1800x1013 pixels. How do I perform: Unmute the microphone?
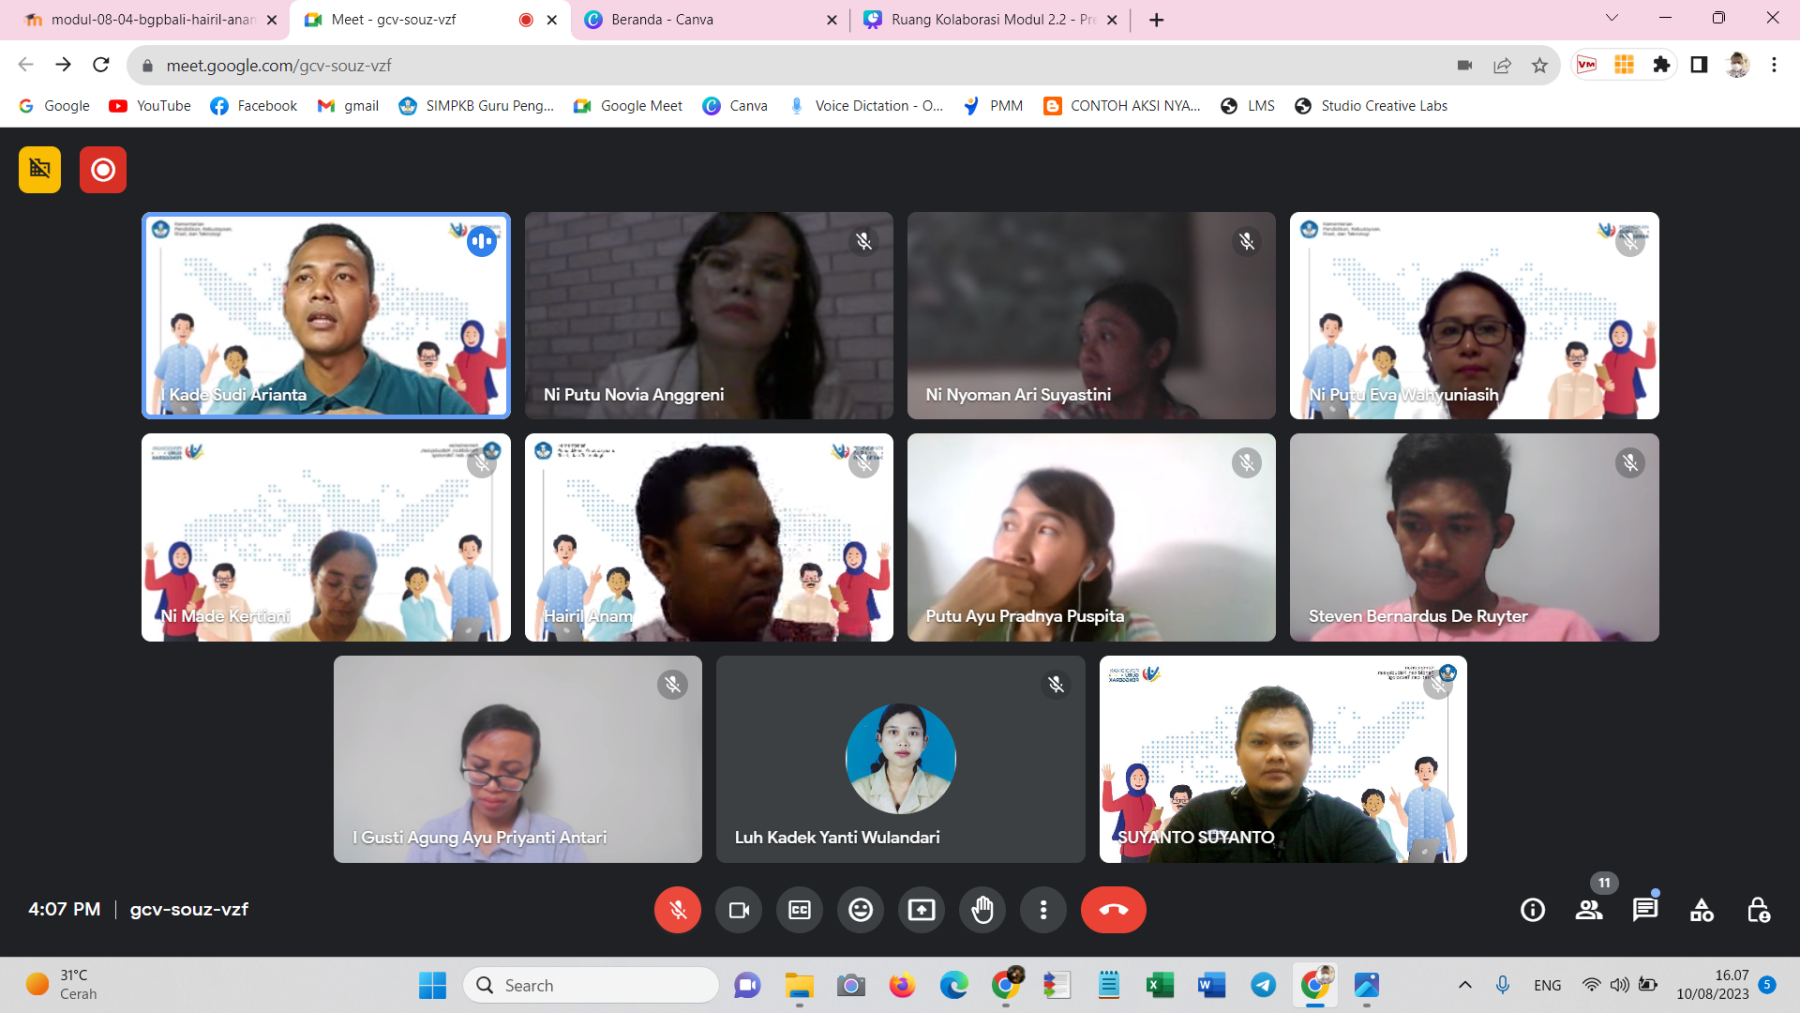677,909
